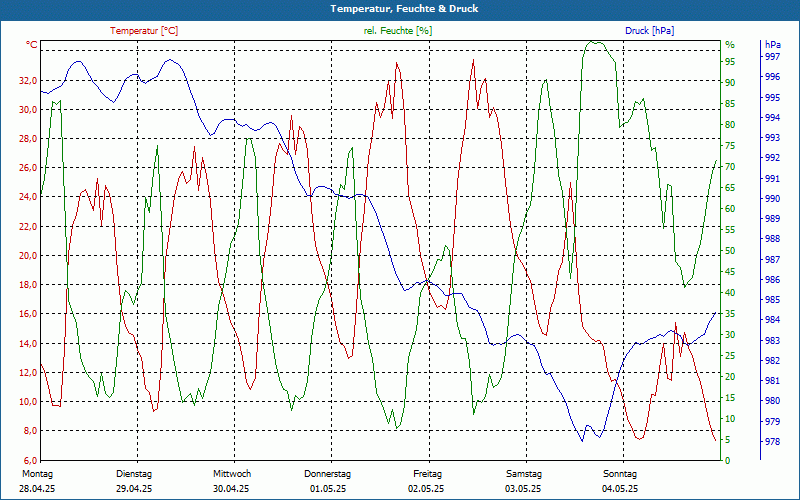Click the 'Dienstag' day label
The height and width of the screenshot is (500, 800).
click(x=134, y=474)
